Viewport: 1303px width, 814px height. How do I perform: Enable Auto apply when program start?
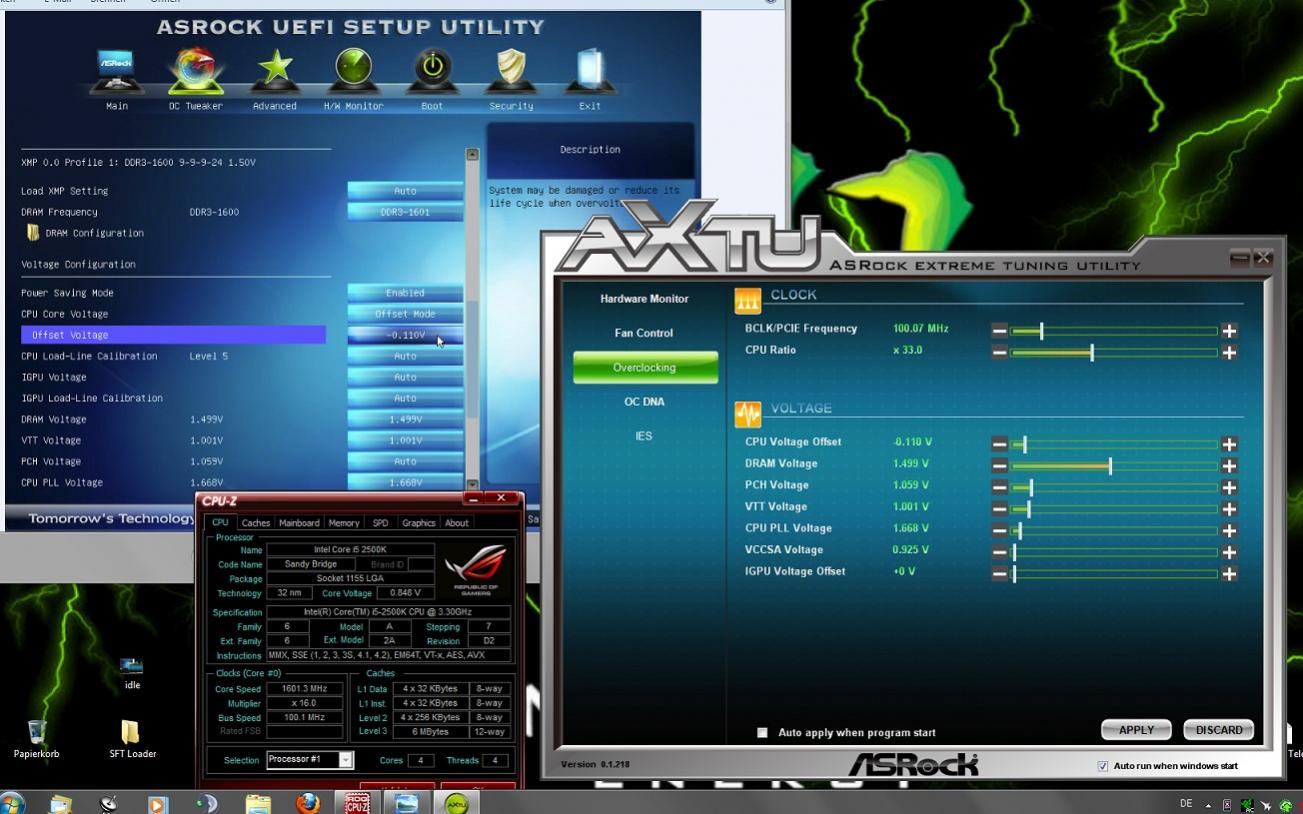click(x=762, y=733)
